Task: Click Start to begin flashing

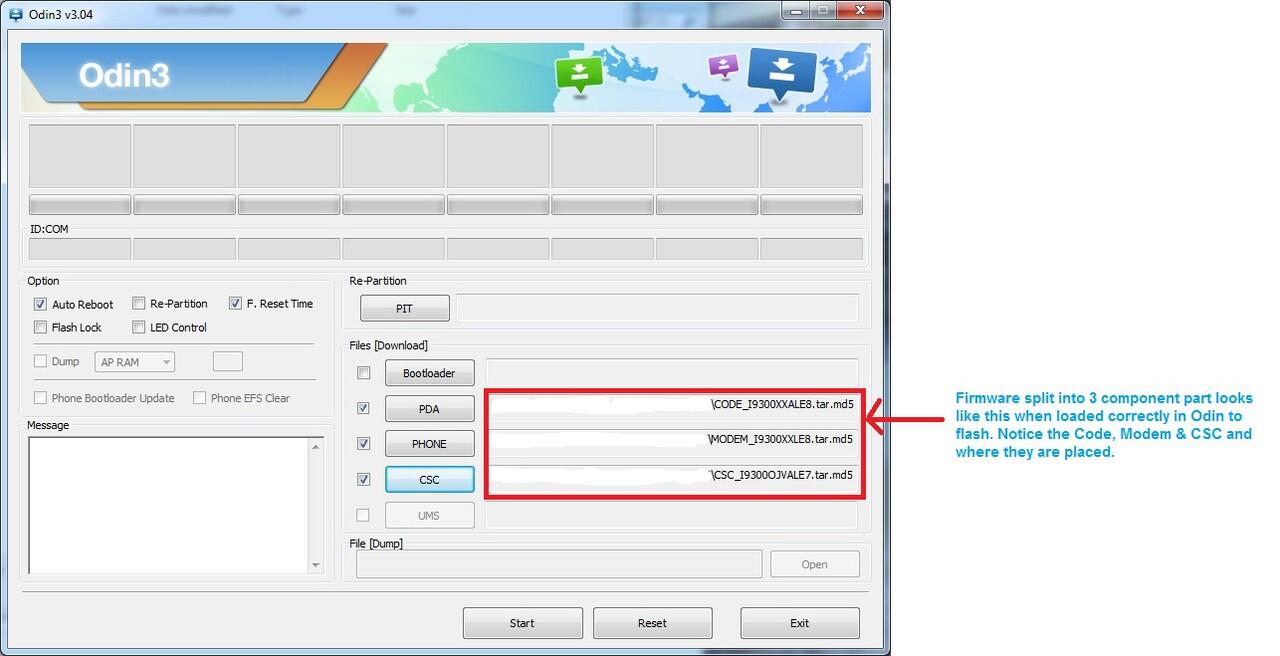Action: pos(522,623)
